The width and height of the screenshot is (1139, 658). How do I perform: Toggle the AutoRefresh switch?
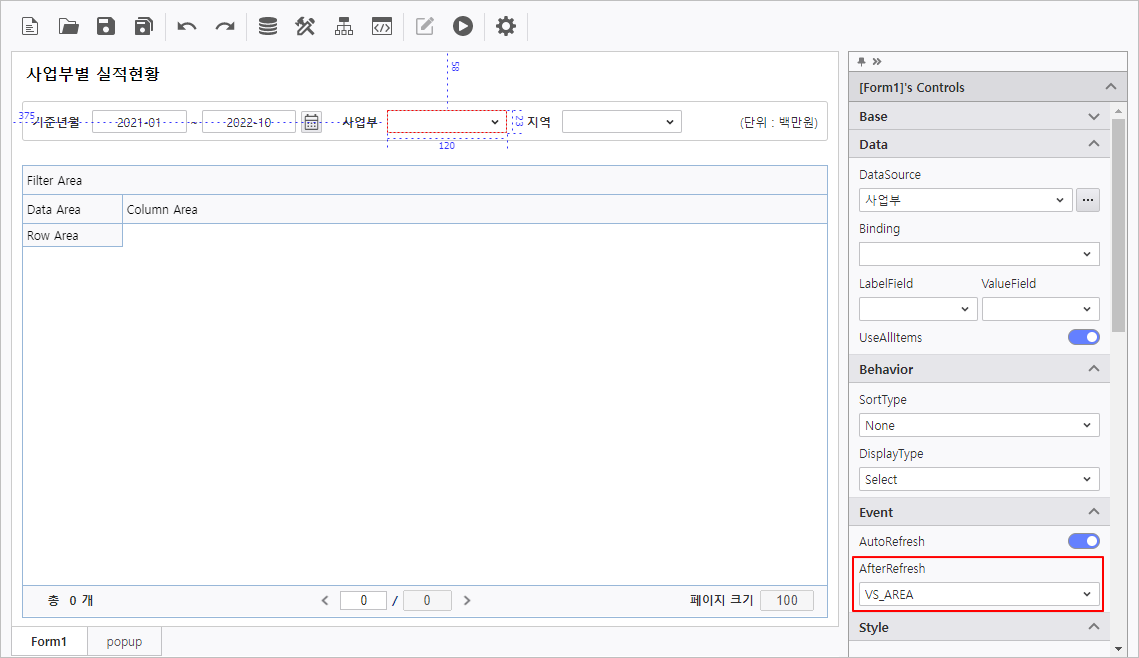[x=1083, y=541]
